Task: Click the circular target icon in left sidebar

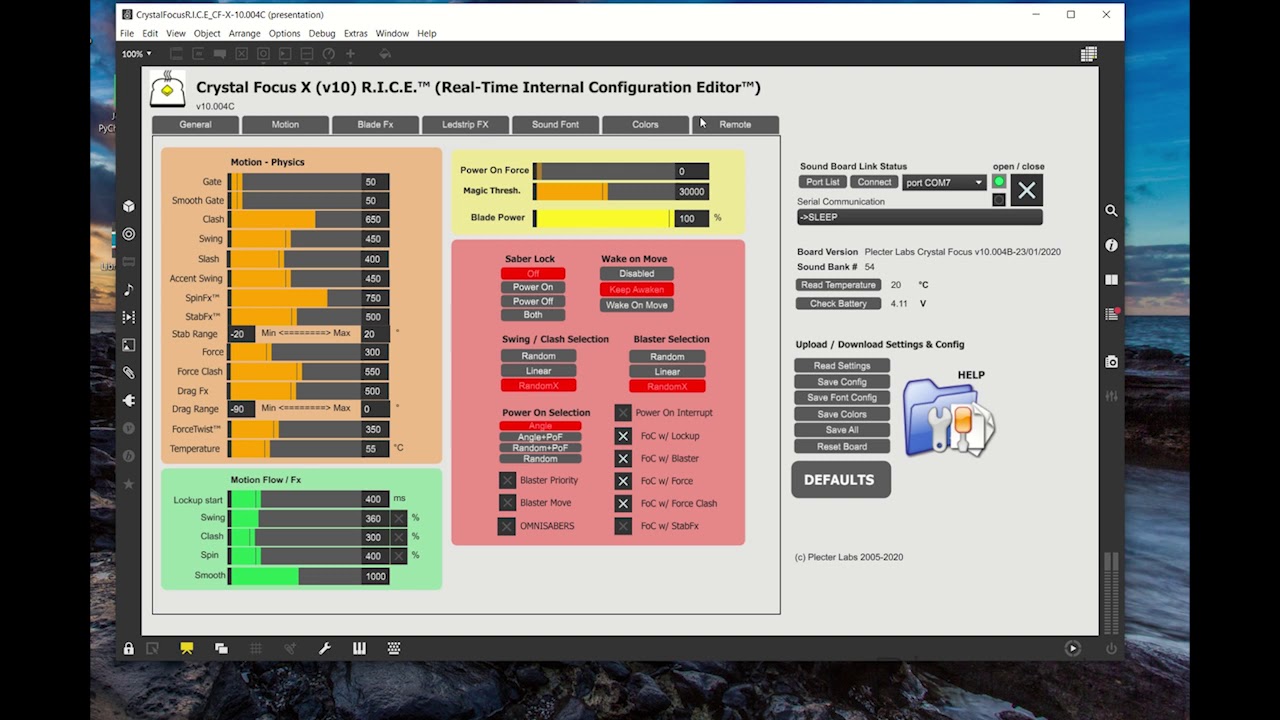Action: [x=129, y=234]
